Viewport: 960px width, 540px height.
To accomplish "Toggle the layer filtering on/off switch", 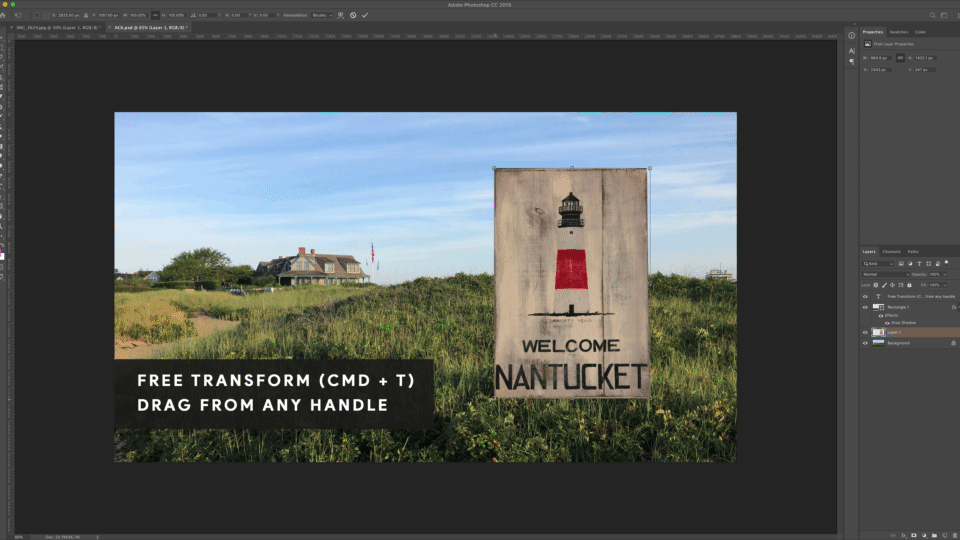I will pyautogui.click(x=947, y=263).
